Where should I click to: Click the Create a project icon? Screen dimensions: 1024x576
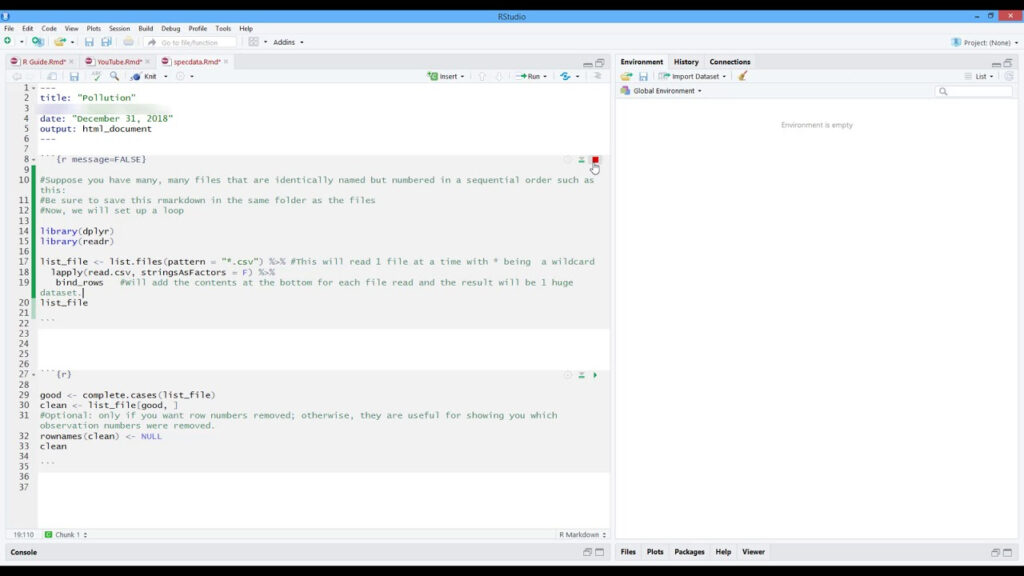click(x=38, y=42)
